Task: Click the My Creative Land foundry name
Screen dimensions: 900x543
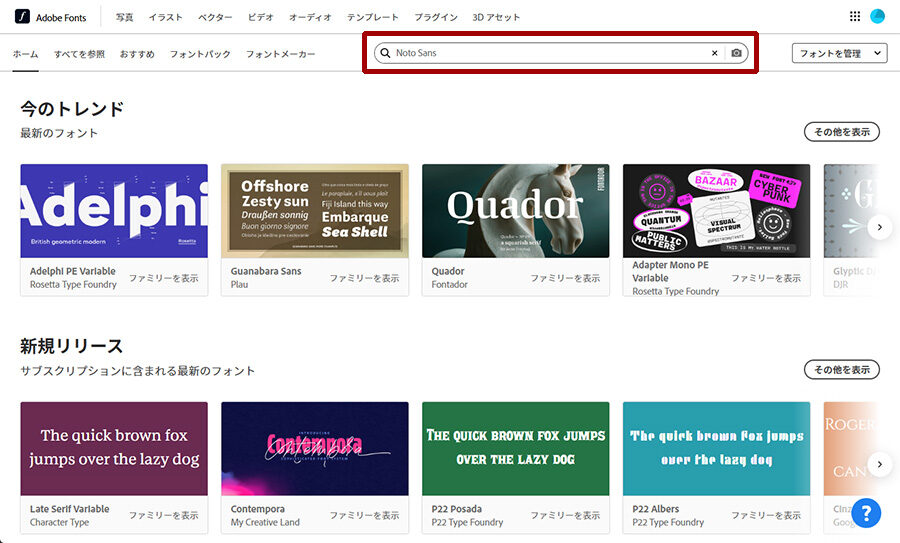Action: [265, 522]
